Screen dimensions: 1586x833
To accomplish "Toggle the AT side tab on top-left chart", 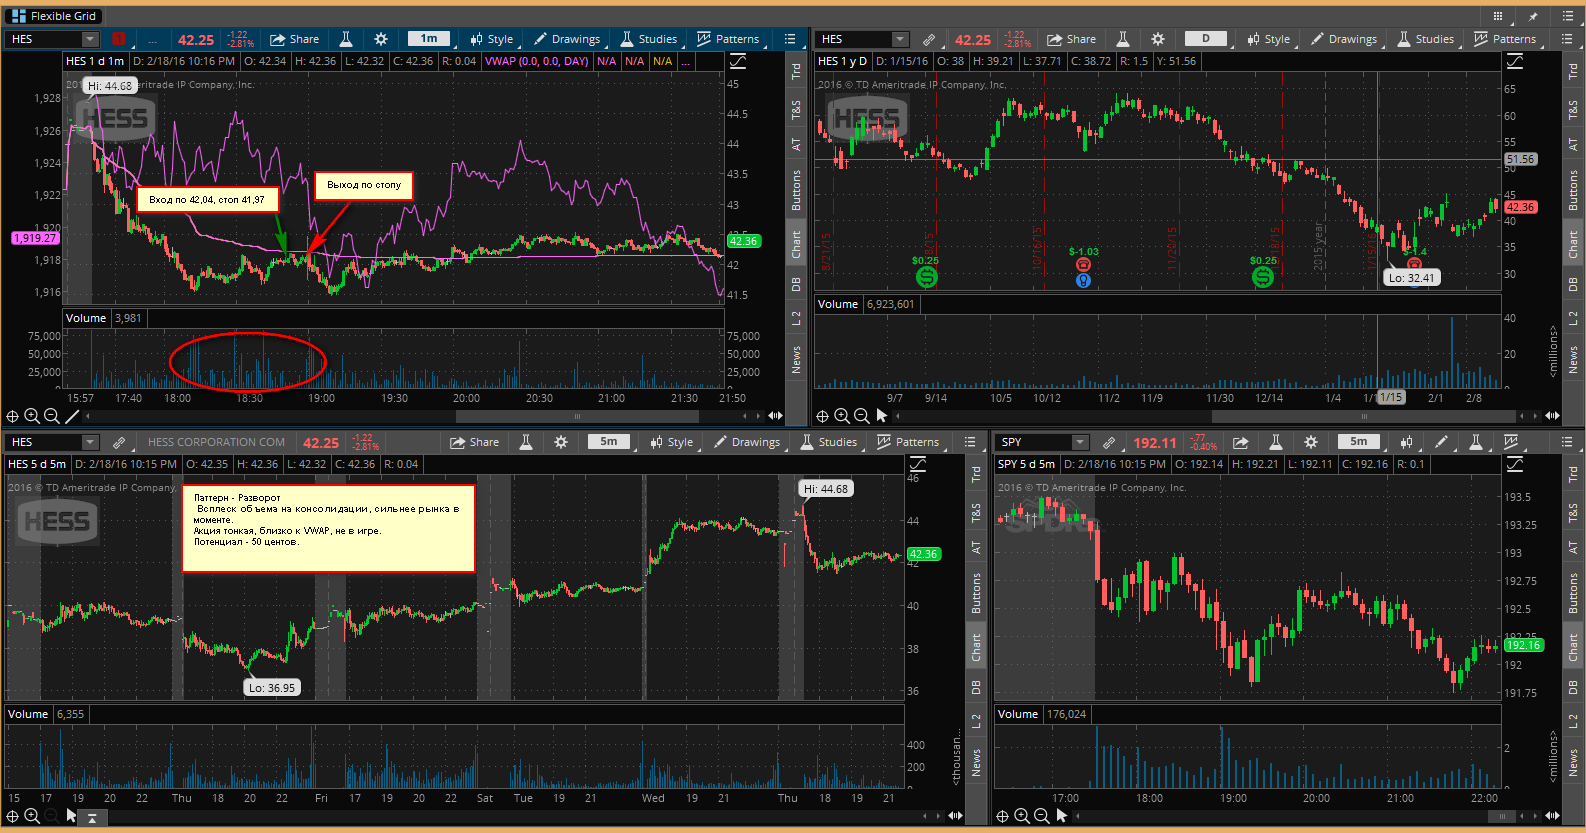I will (x=796, y=145).
